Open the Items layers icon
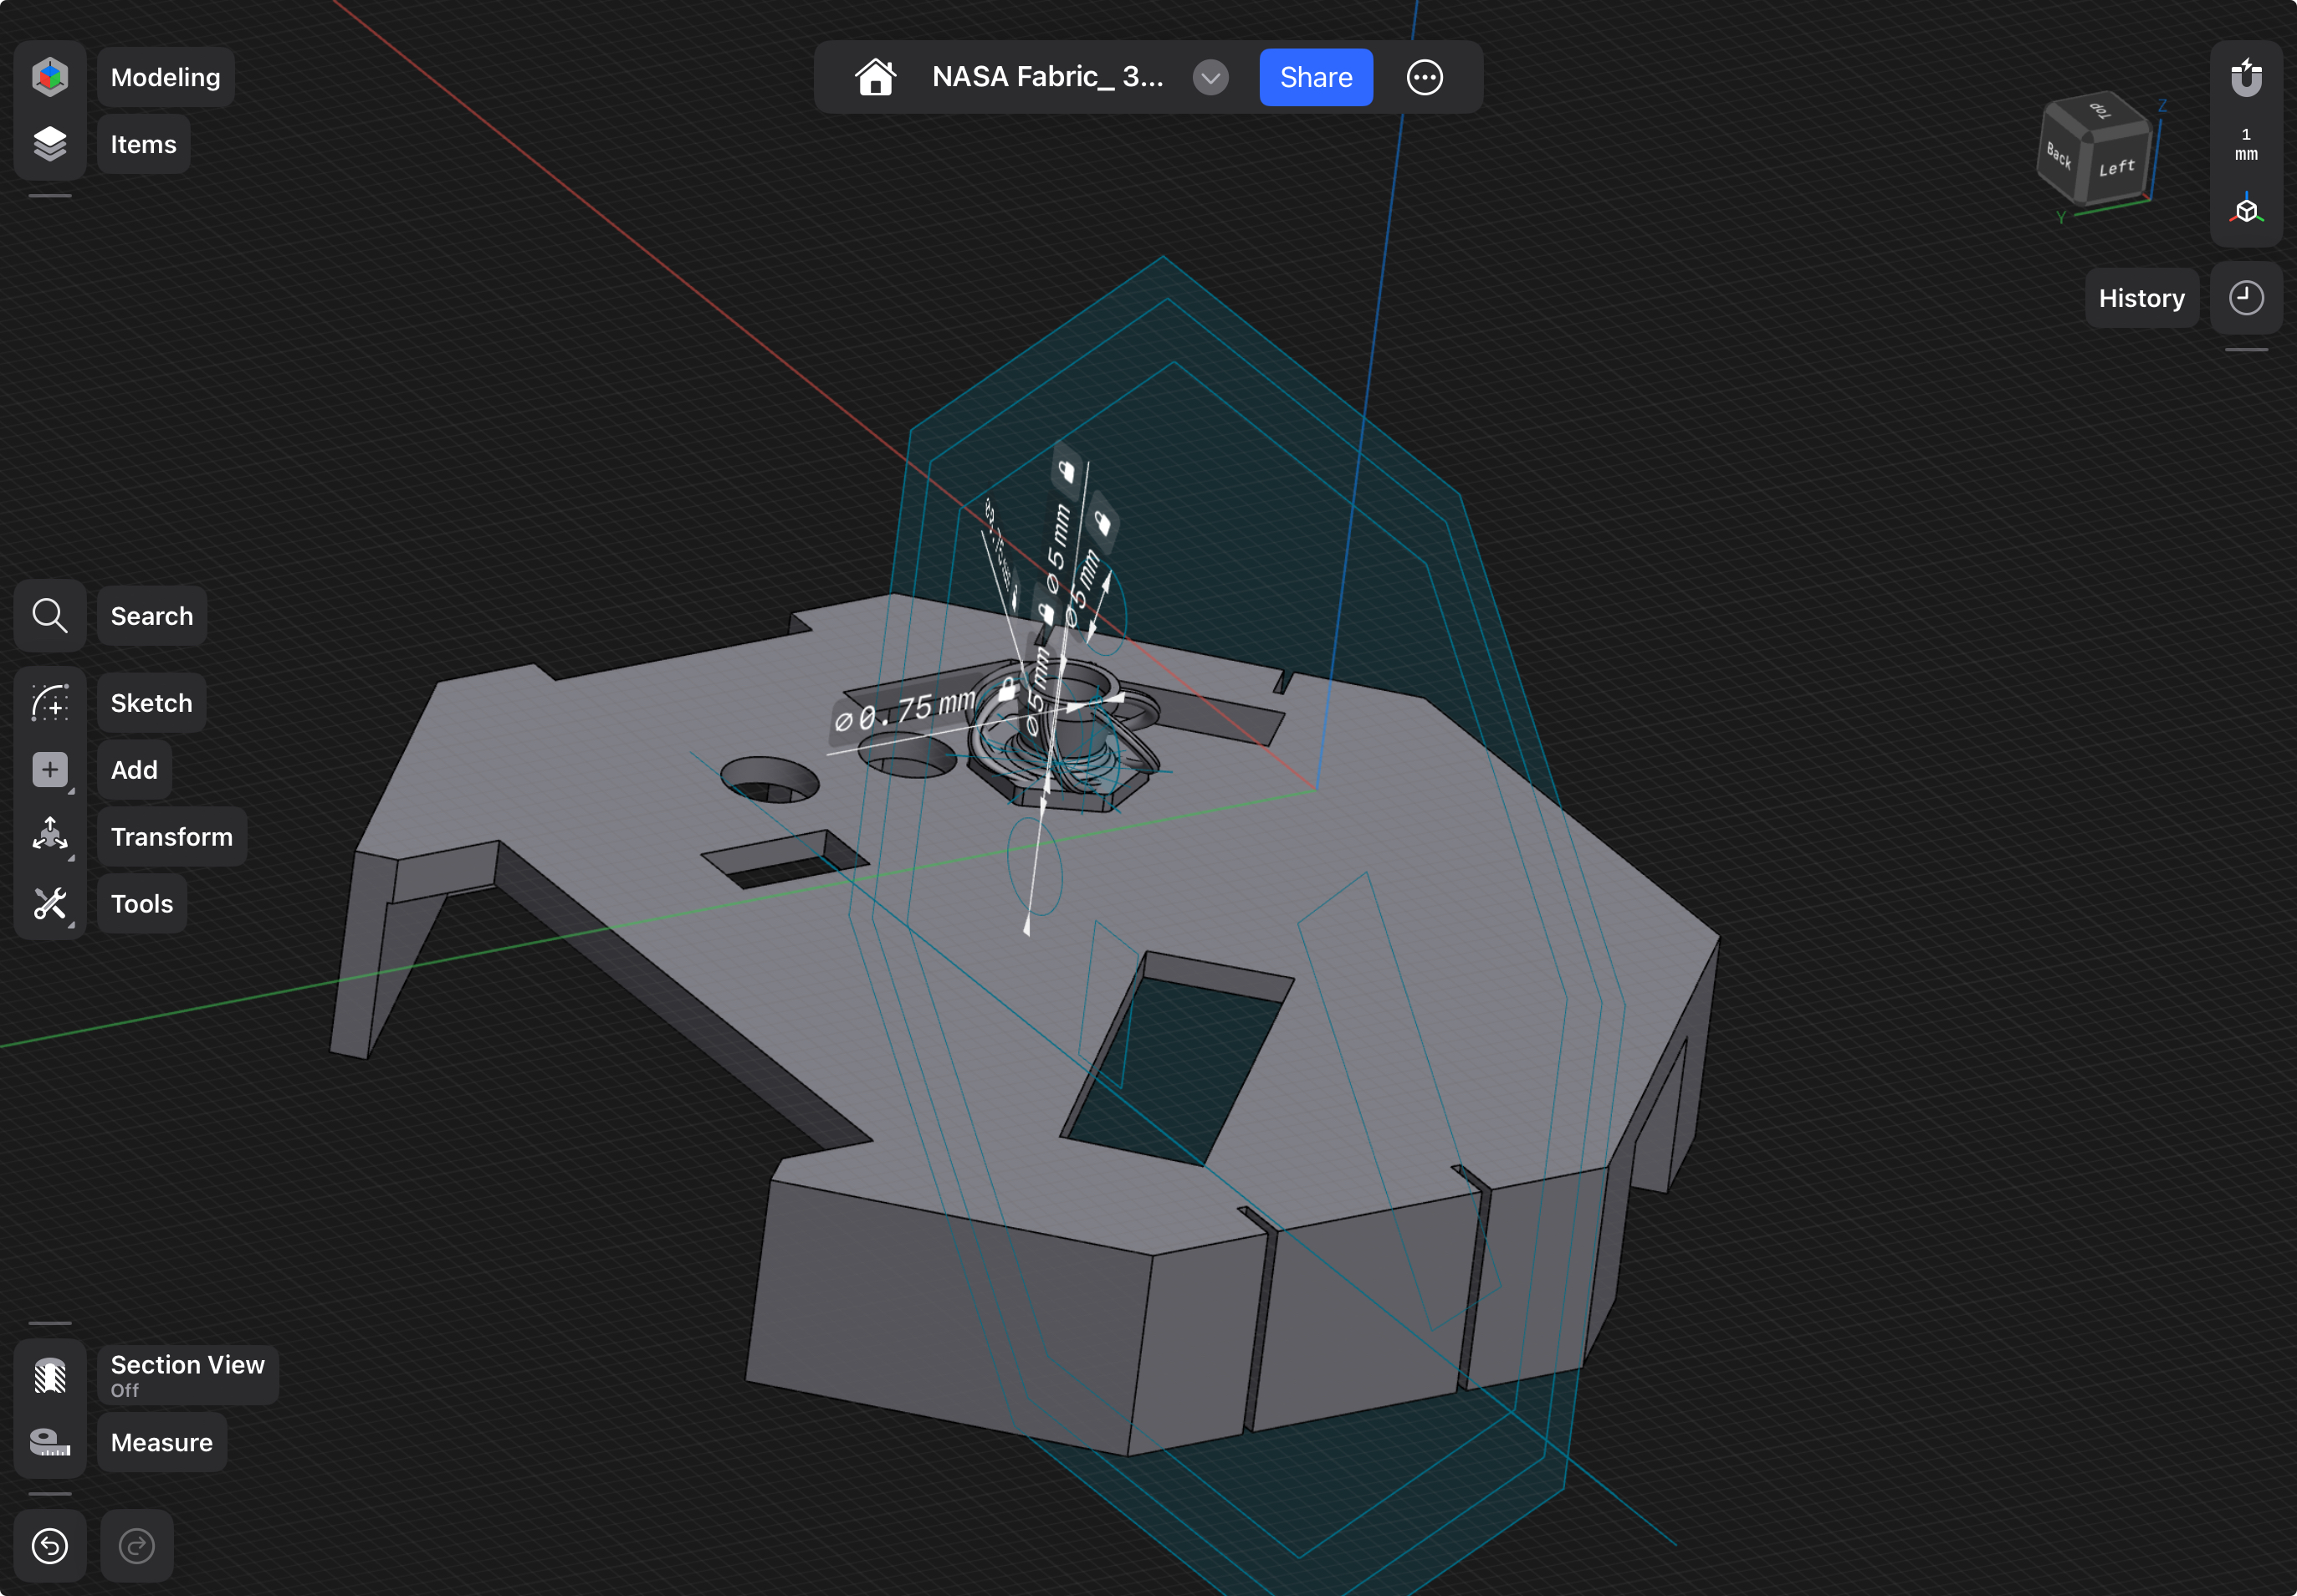 (49, 144)
